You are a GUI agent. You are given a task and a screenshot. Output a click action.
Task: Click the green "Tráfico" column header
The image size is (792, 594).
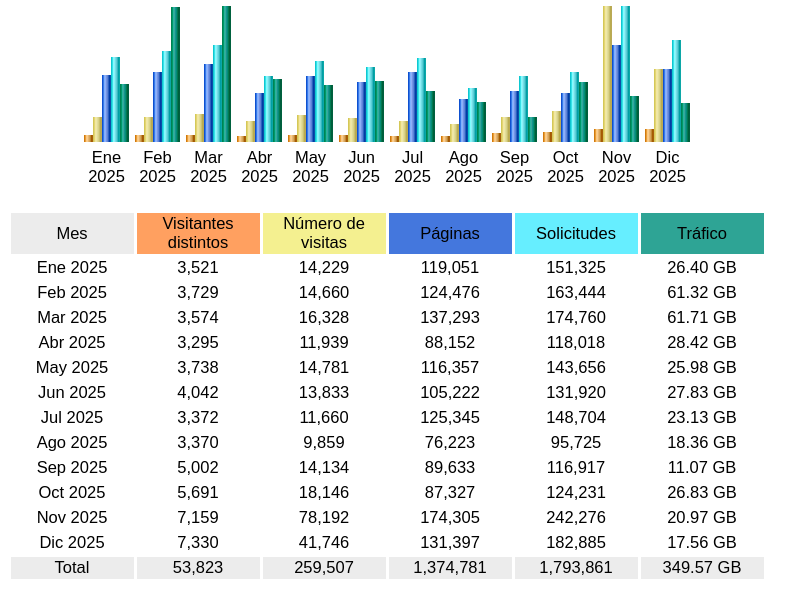pyautogui.click(x=702, y=233)
